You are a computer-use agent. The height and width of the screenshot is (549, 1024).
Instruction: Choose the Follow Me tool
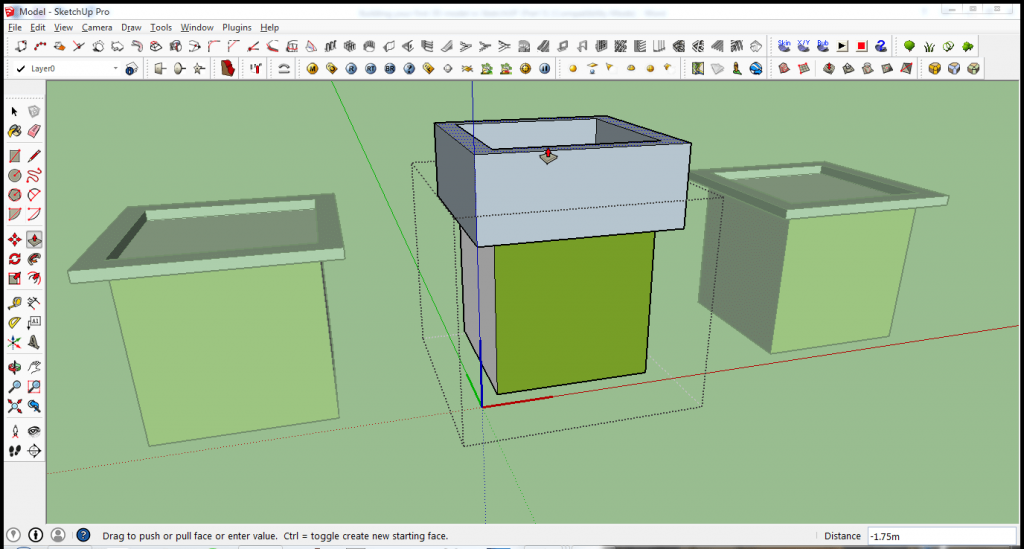pyautogui.click(x=34, y=259)
